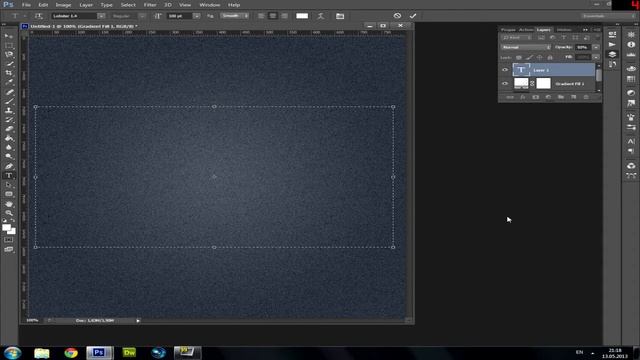Viewport: 640px width, 360px height.
Task: Select the Hand tool
Action: [9, 204]
